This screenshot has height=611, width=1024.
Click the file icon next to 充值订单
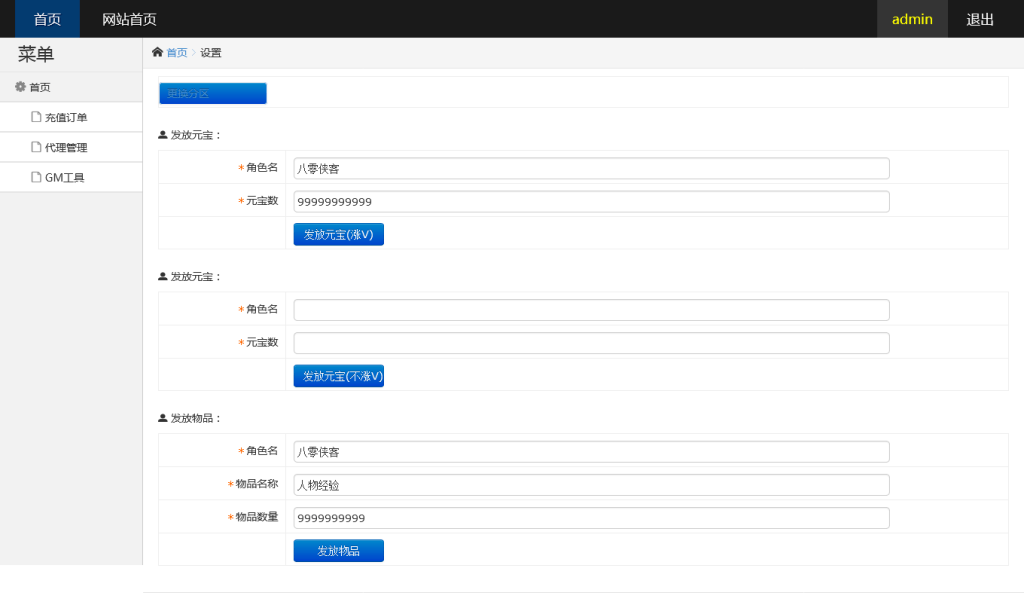(36, 117)
